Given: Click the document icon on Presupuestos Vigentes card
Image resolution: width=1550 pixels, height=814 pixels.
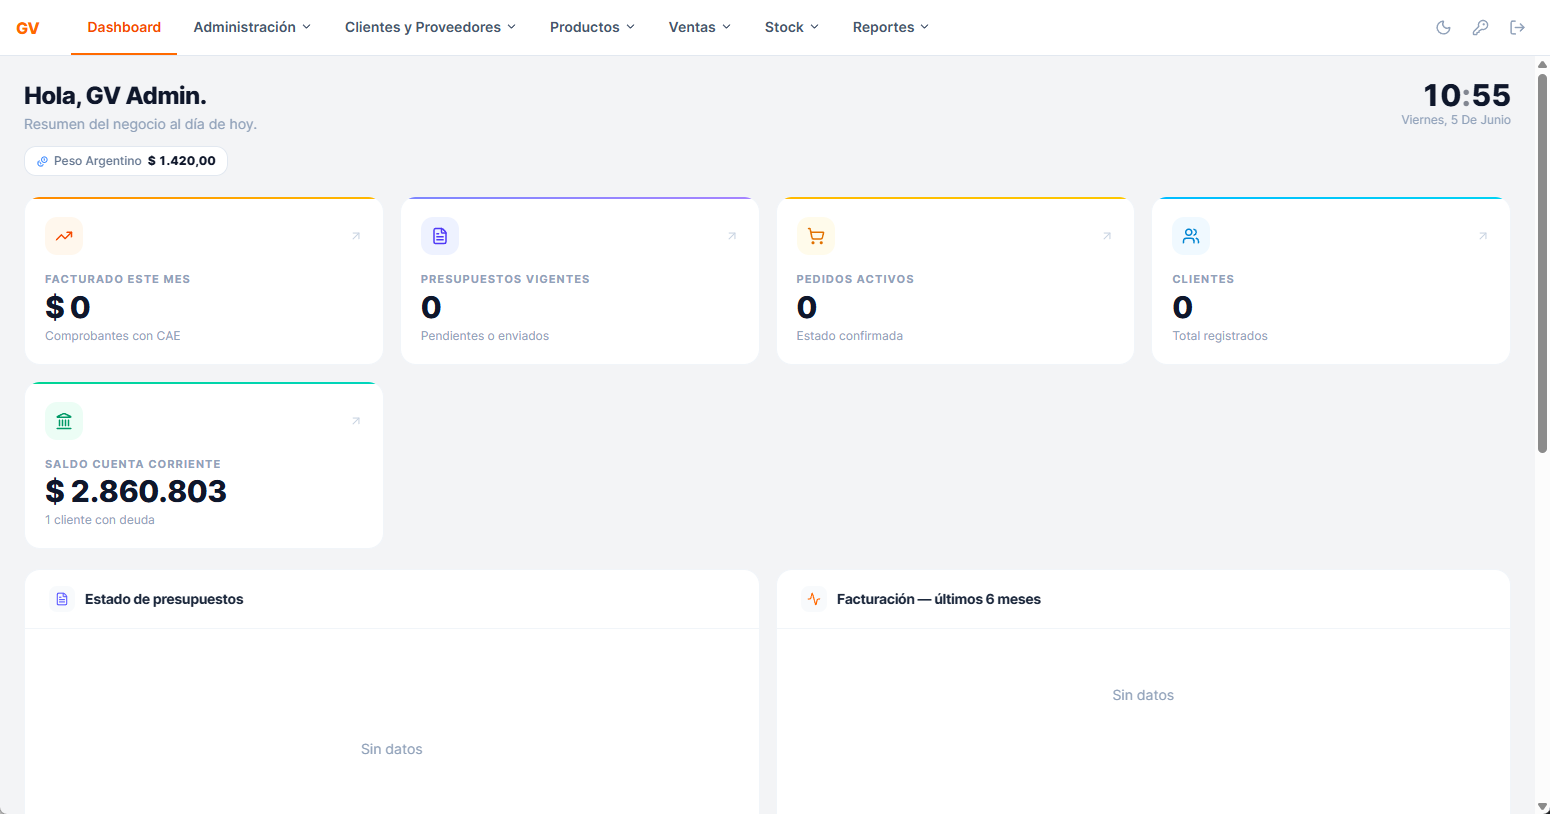Looking at the screenshot, I should [440, 236].
